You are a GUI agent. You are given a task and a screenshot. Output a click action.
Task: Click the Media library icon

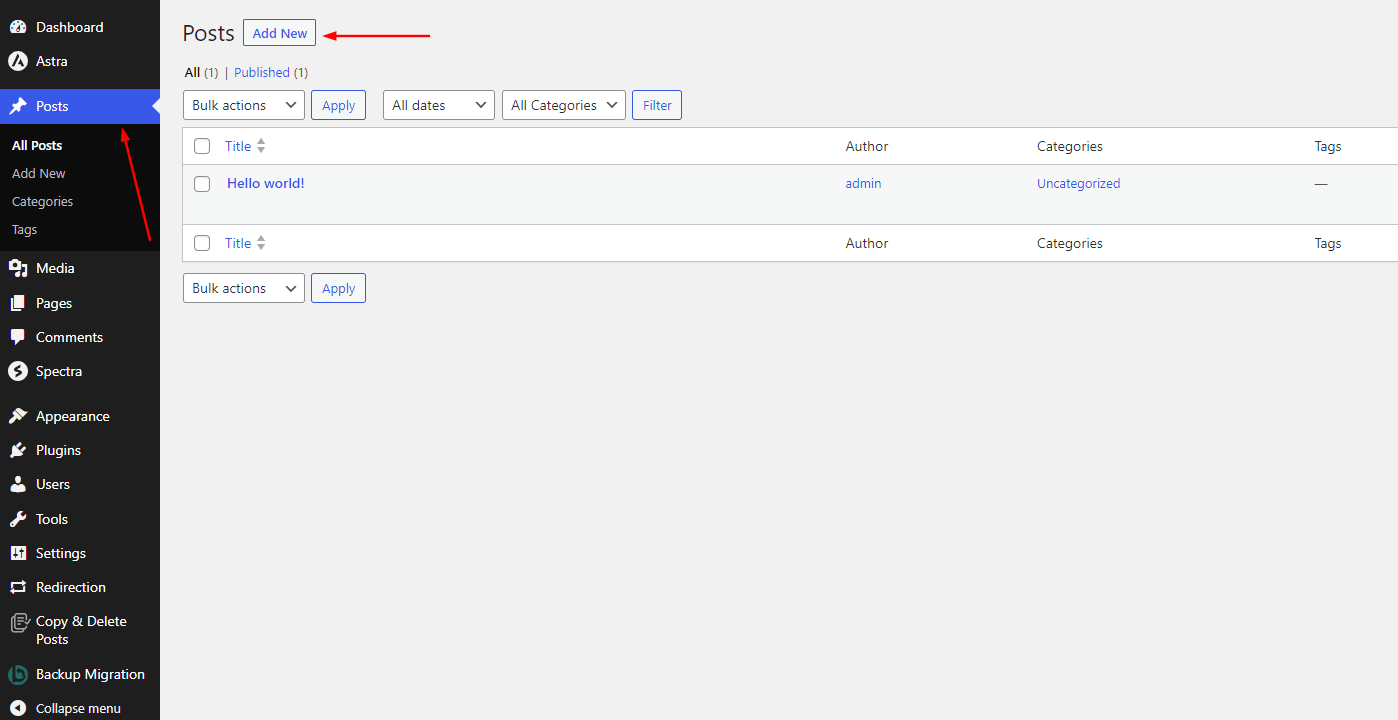pos(18,268)
